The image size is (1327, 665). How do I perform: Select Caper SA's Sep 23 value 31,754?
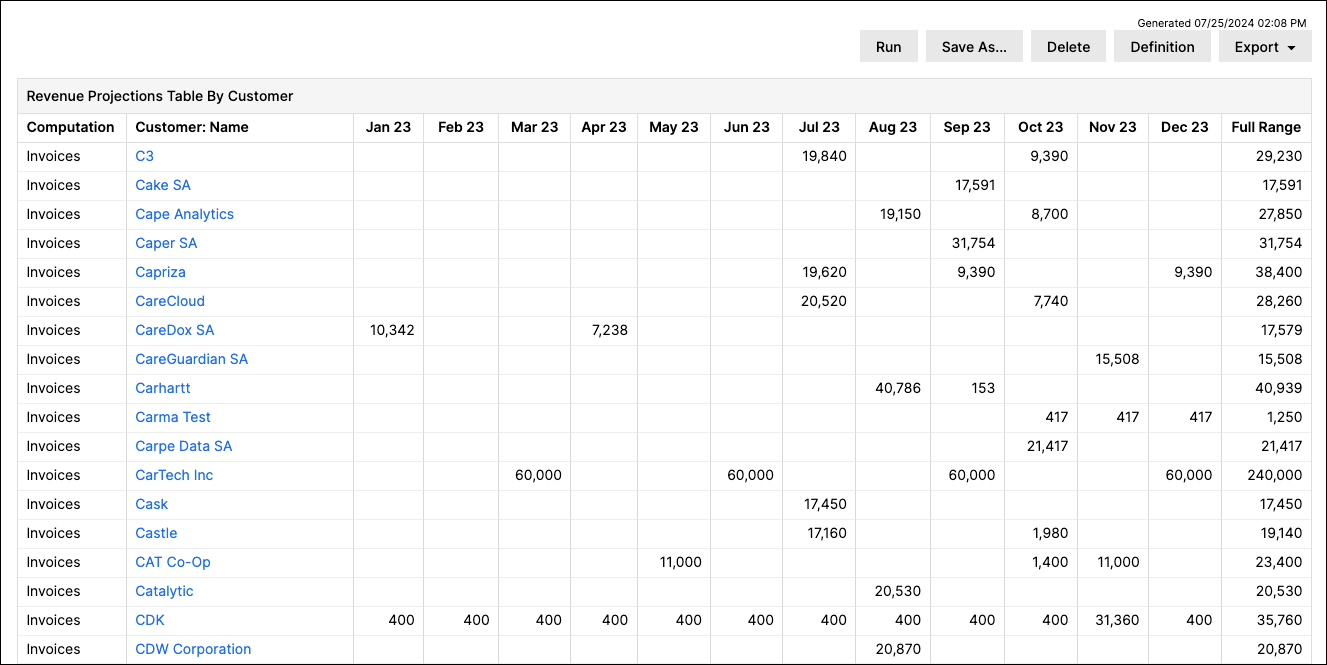pos(975,243)
